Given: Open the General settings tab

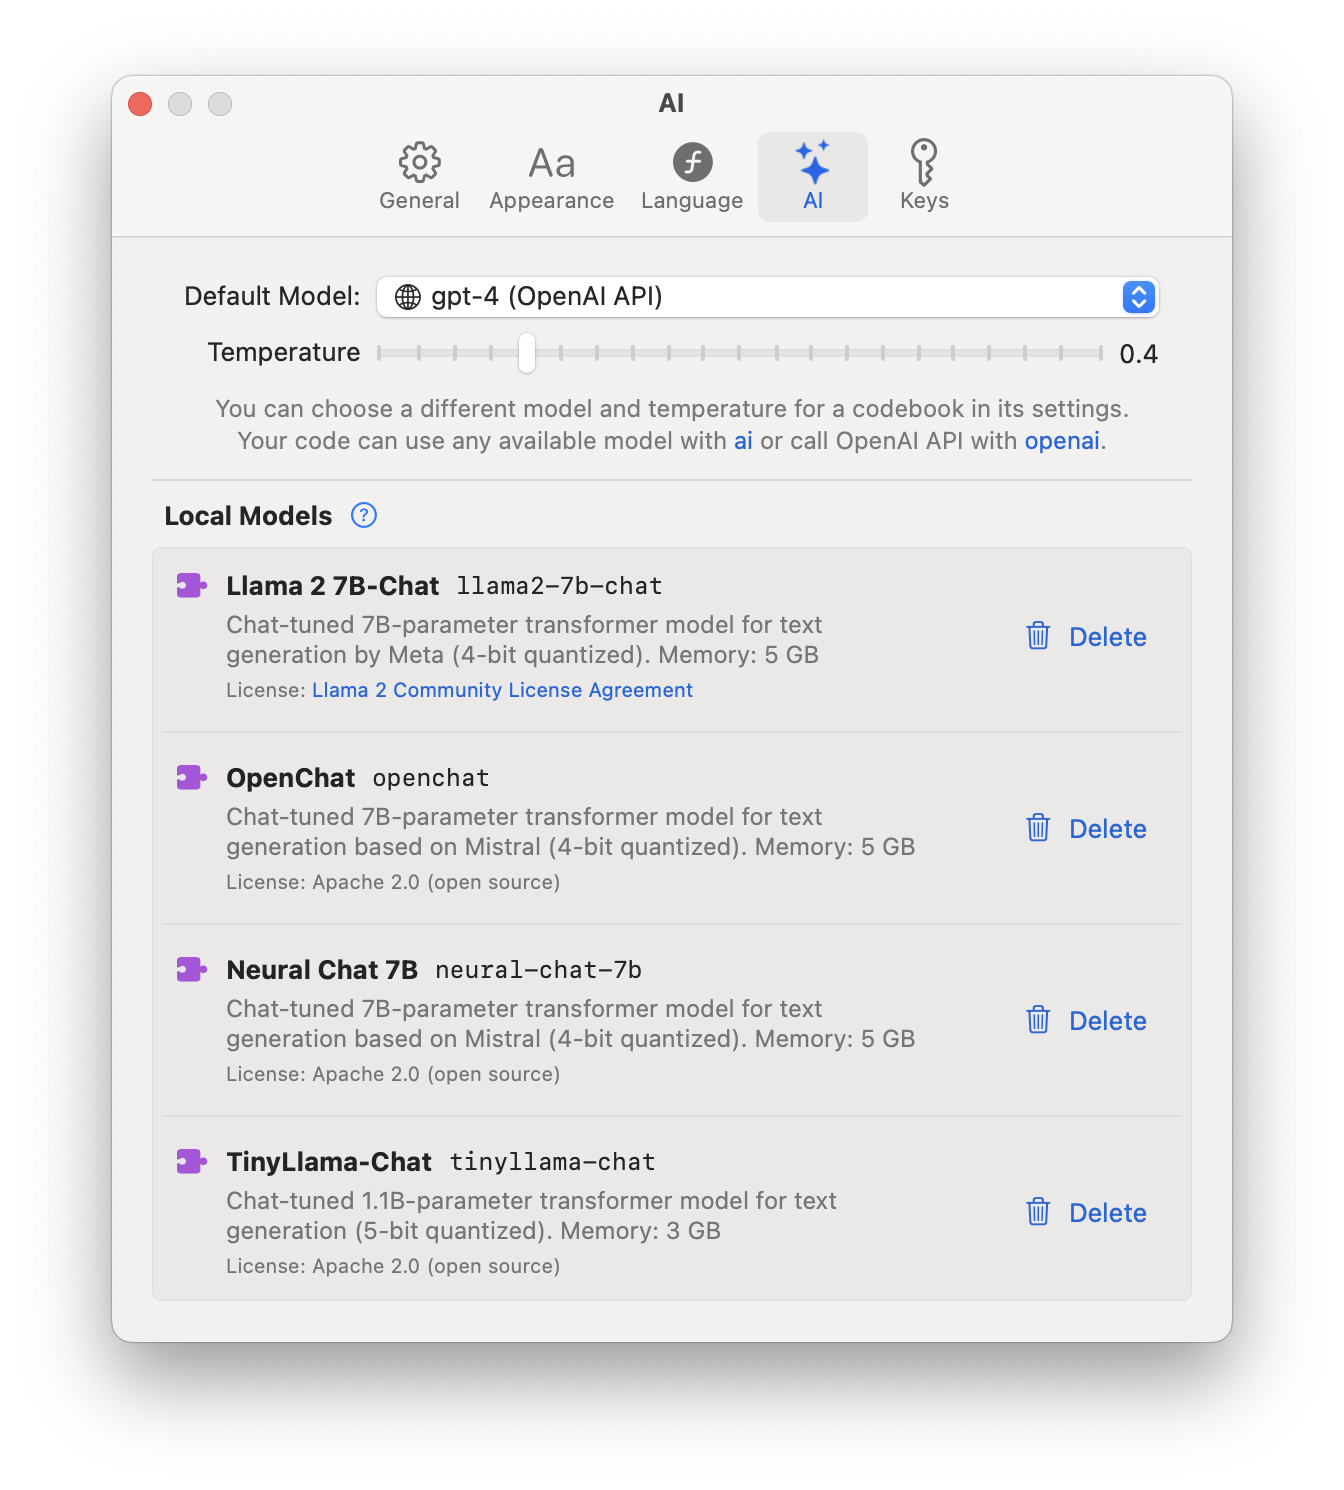Looking at the screenshot, I should point(419,177).
